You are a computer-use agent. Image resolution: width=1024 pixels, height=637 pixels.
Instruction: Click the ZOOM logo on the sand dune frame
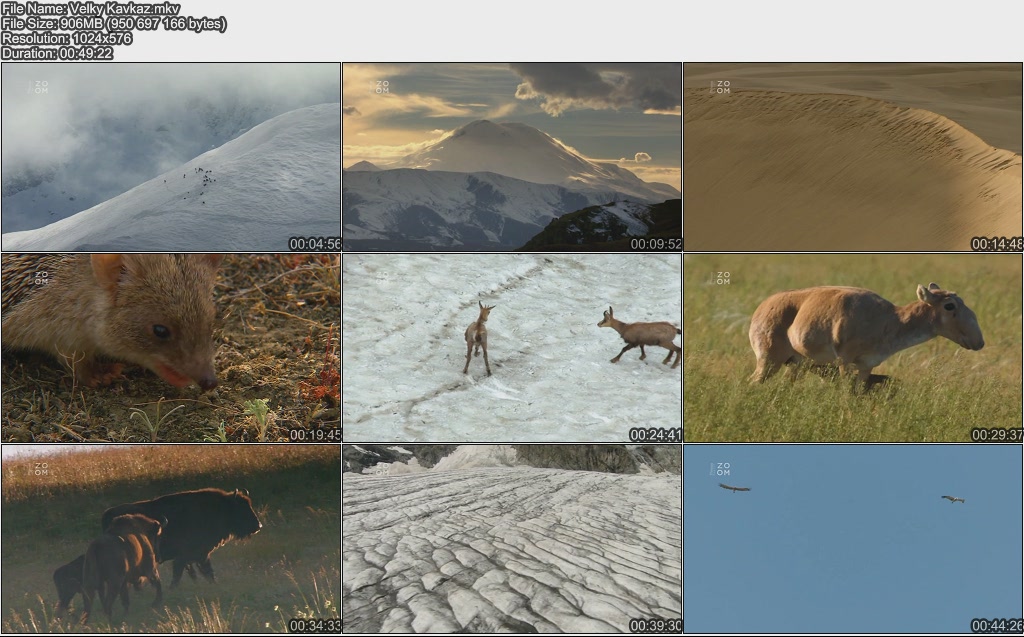tap(721, 88)
